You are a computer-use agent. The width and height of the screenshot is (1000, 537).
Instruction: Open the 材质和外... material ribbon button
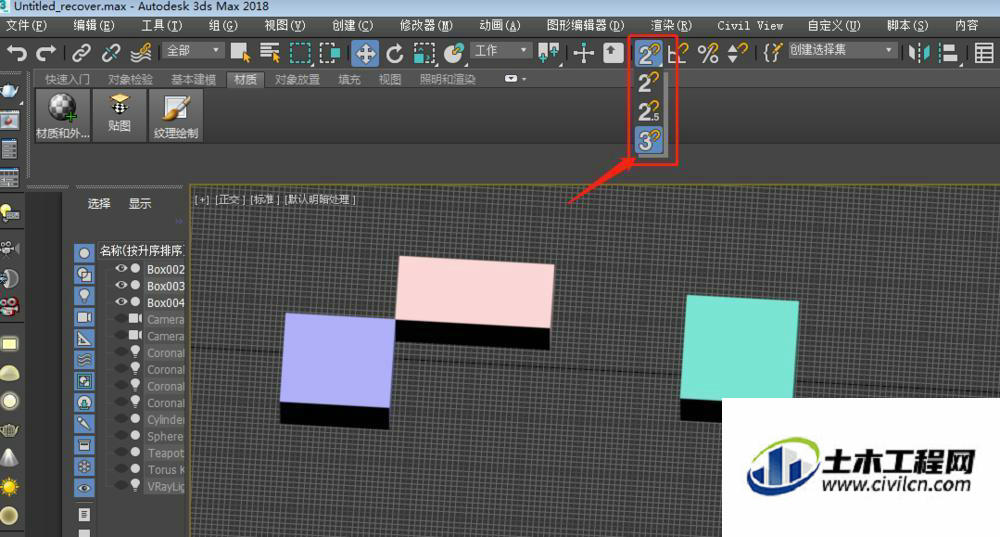62,115
